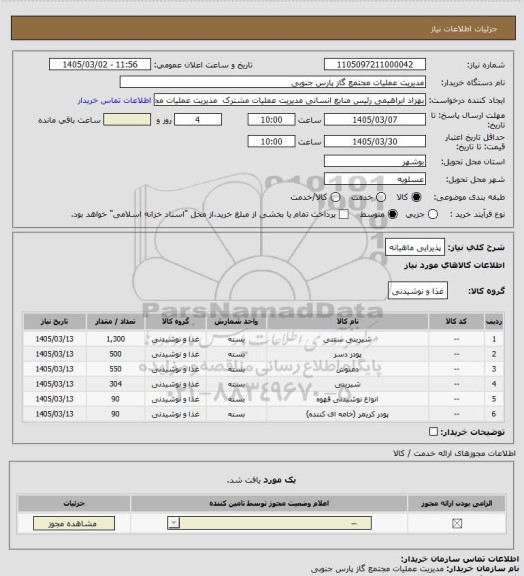The height and width of the screenshot is (576, 524).
Task: Toggle the توضیحات خریدار checkbox
Action: [x=434, y=432]
